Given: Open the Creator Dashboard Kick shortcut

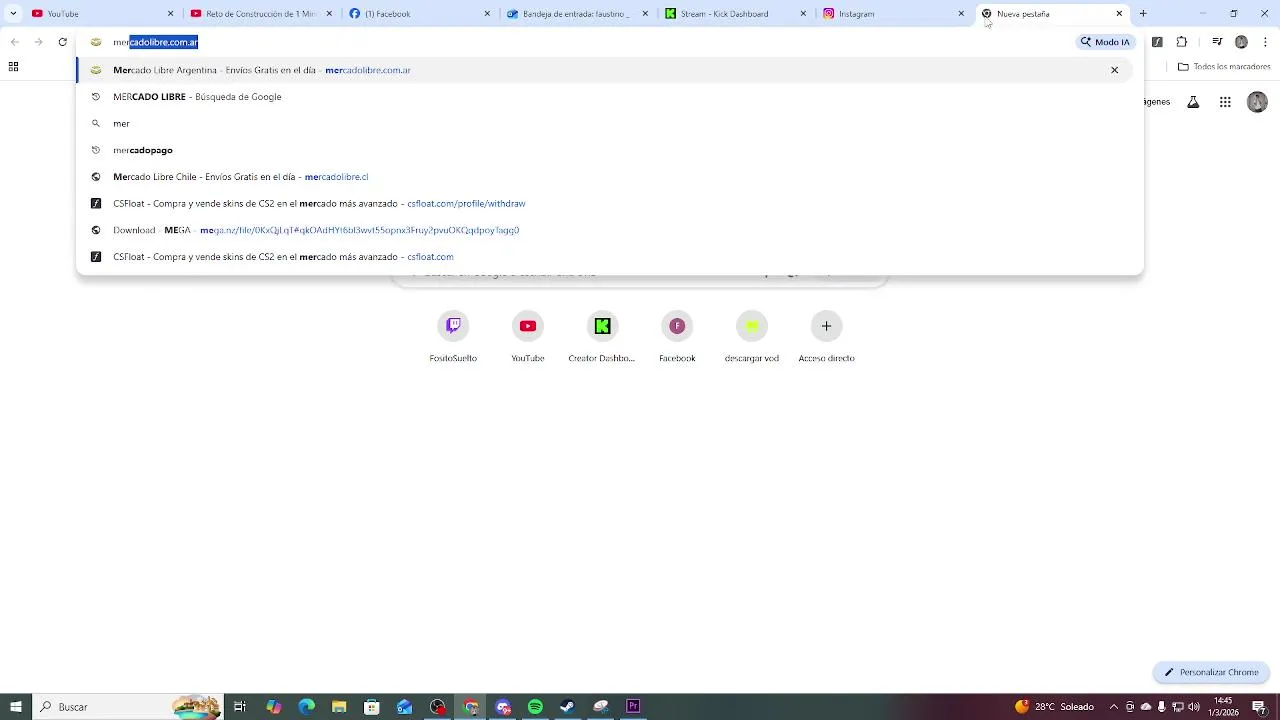Looking at the screenshot, I should tap(602, 336).
